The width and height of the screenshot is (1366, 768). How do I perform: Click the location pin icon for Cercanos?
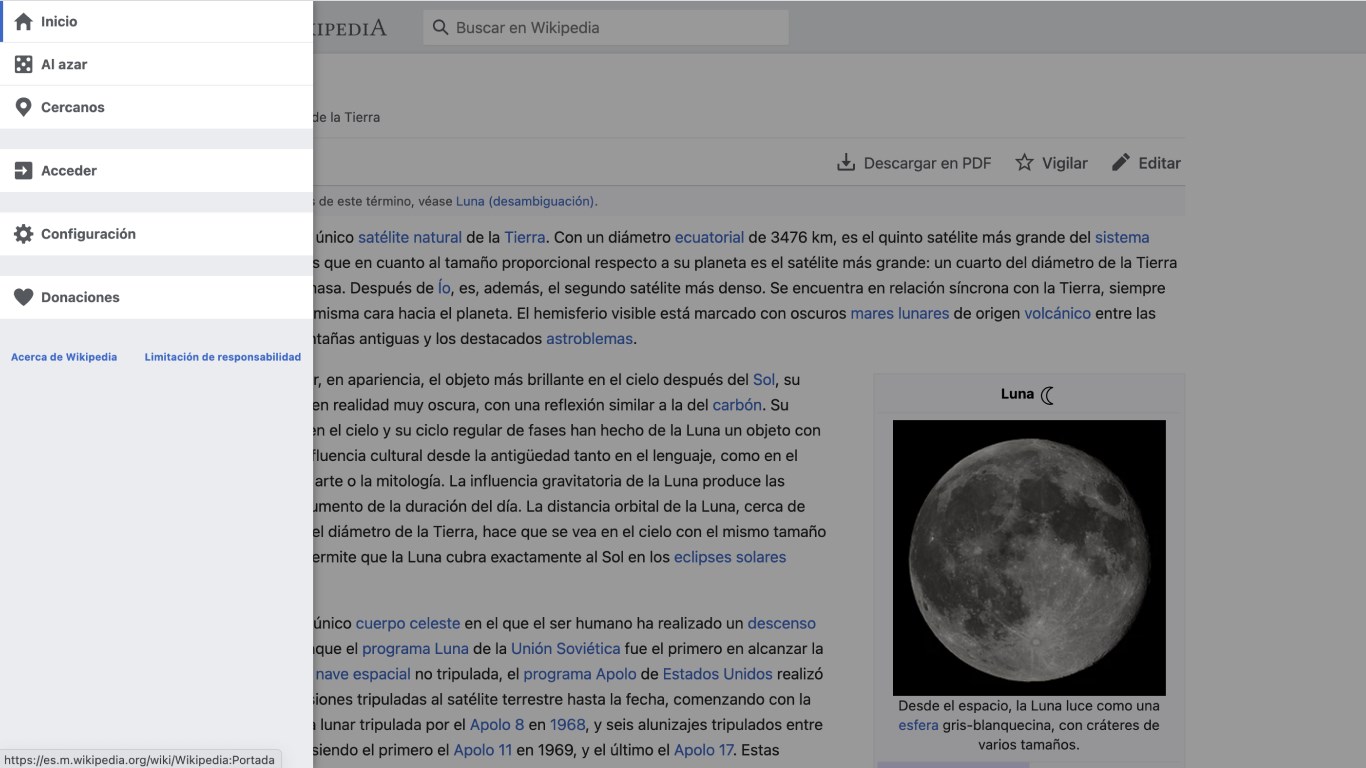point(23,107)
